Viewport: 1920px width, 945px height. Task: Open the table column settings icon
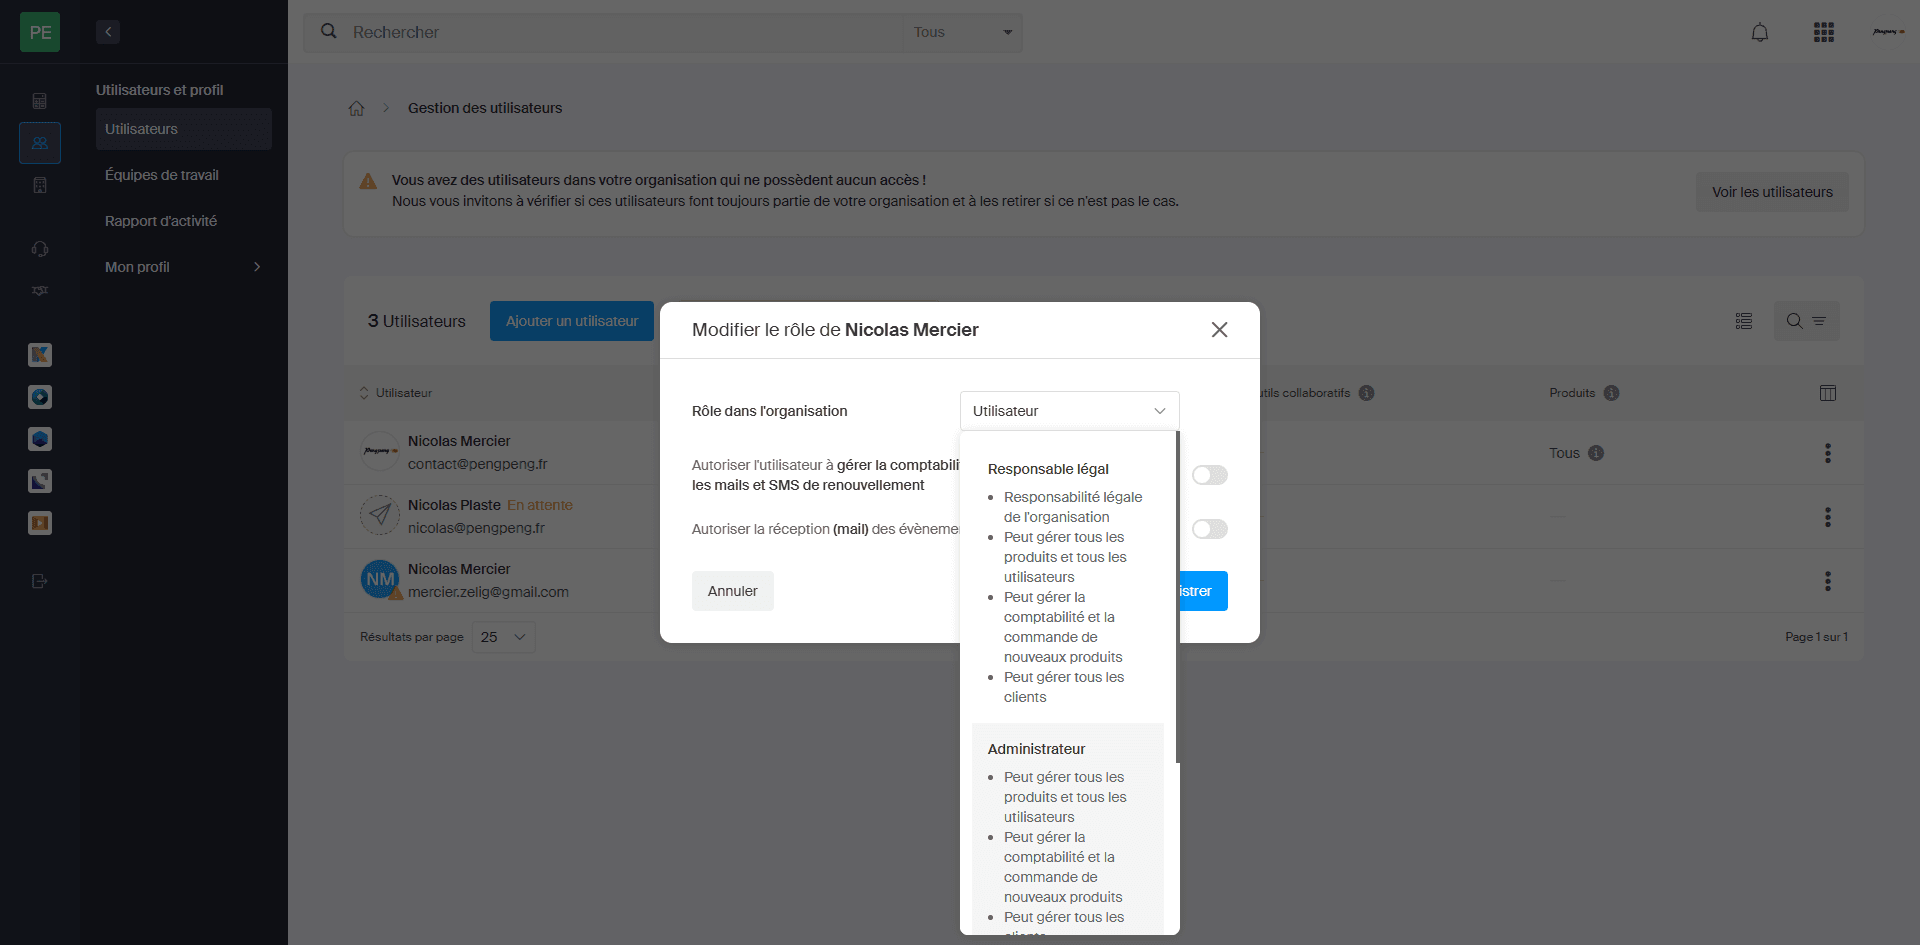click(1828, 393)
